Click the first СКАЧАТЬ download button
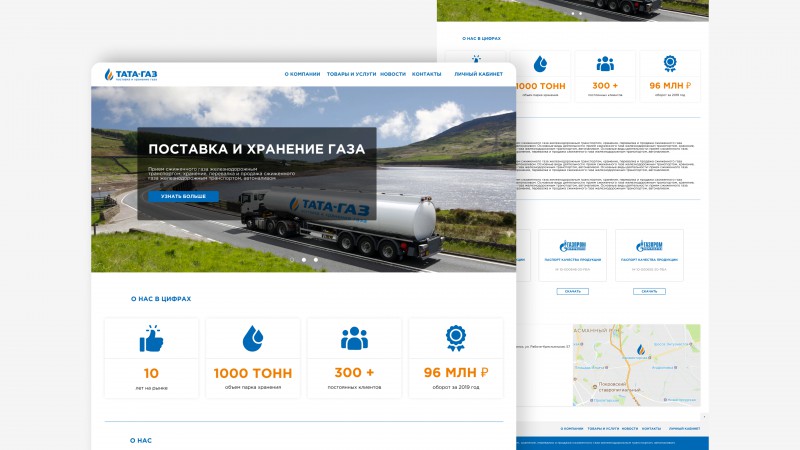800x450 pixels. [x=572, y=291]
